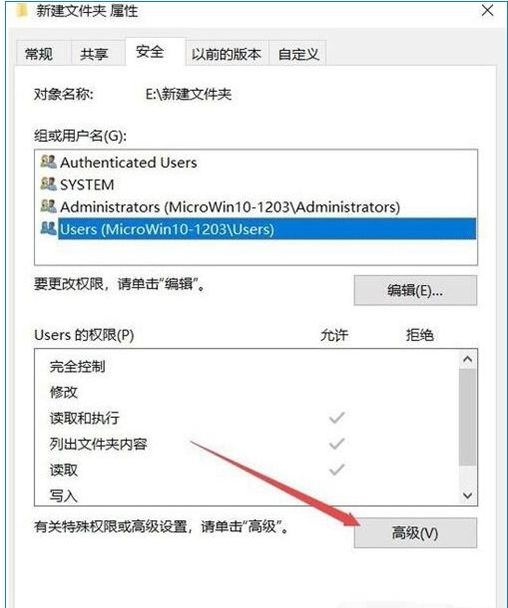Screen dimensions: 508x608
Task: Switch to the 自定义 tab
Action: [x=299, y=54]
